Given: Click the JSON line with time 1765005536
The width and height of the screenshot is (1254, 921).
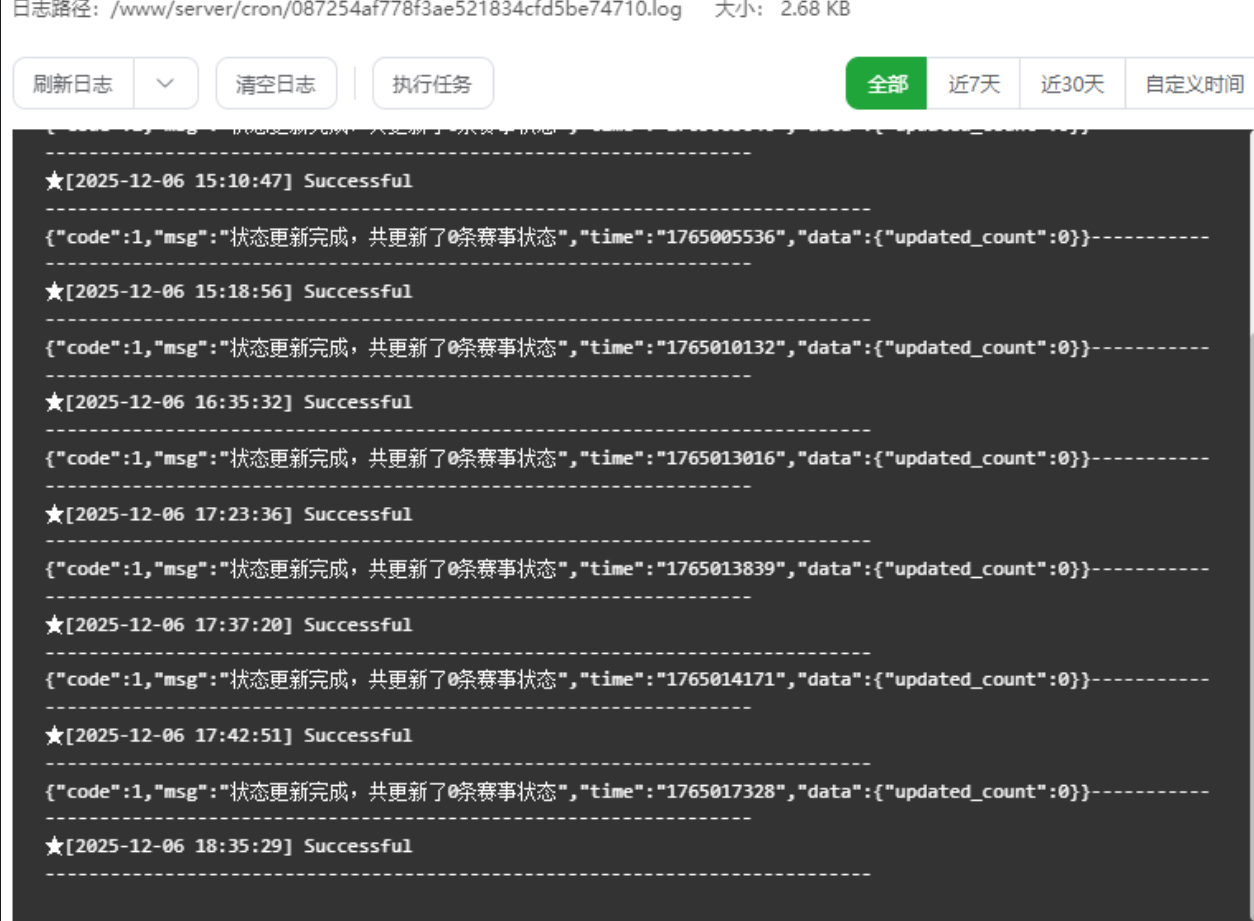Looking at the screenshot, I should (x=570, y=238).
